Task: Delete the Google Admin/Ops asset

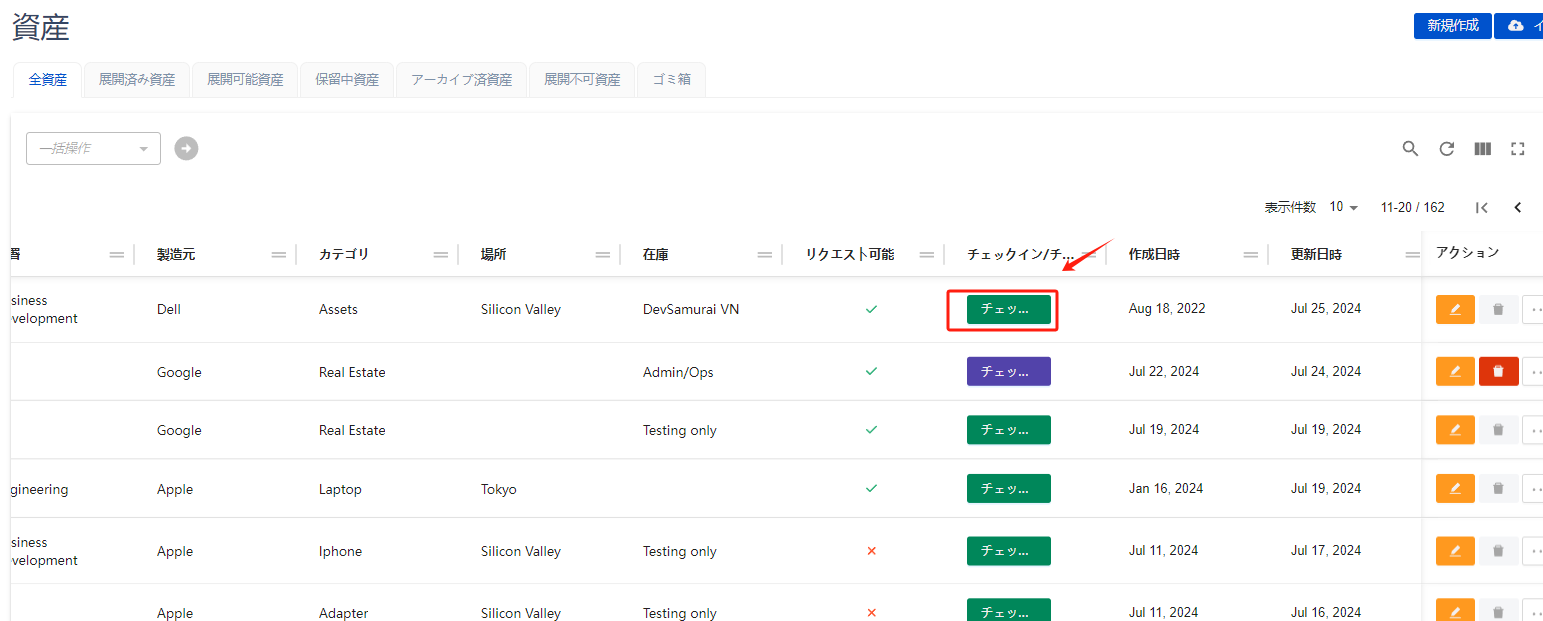Action: [1498, 371]
